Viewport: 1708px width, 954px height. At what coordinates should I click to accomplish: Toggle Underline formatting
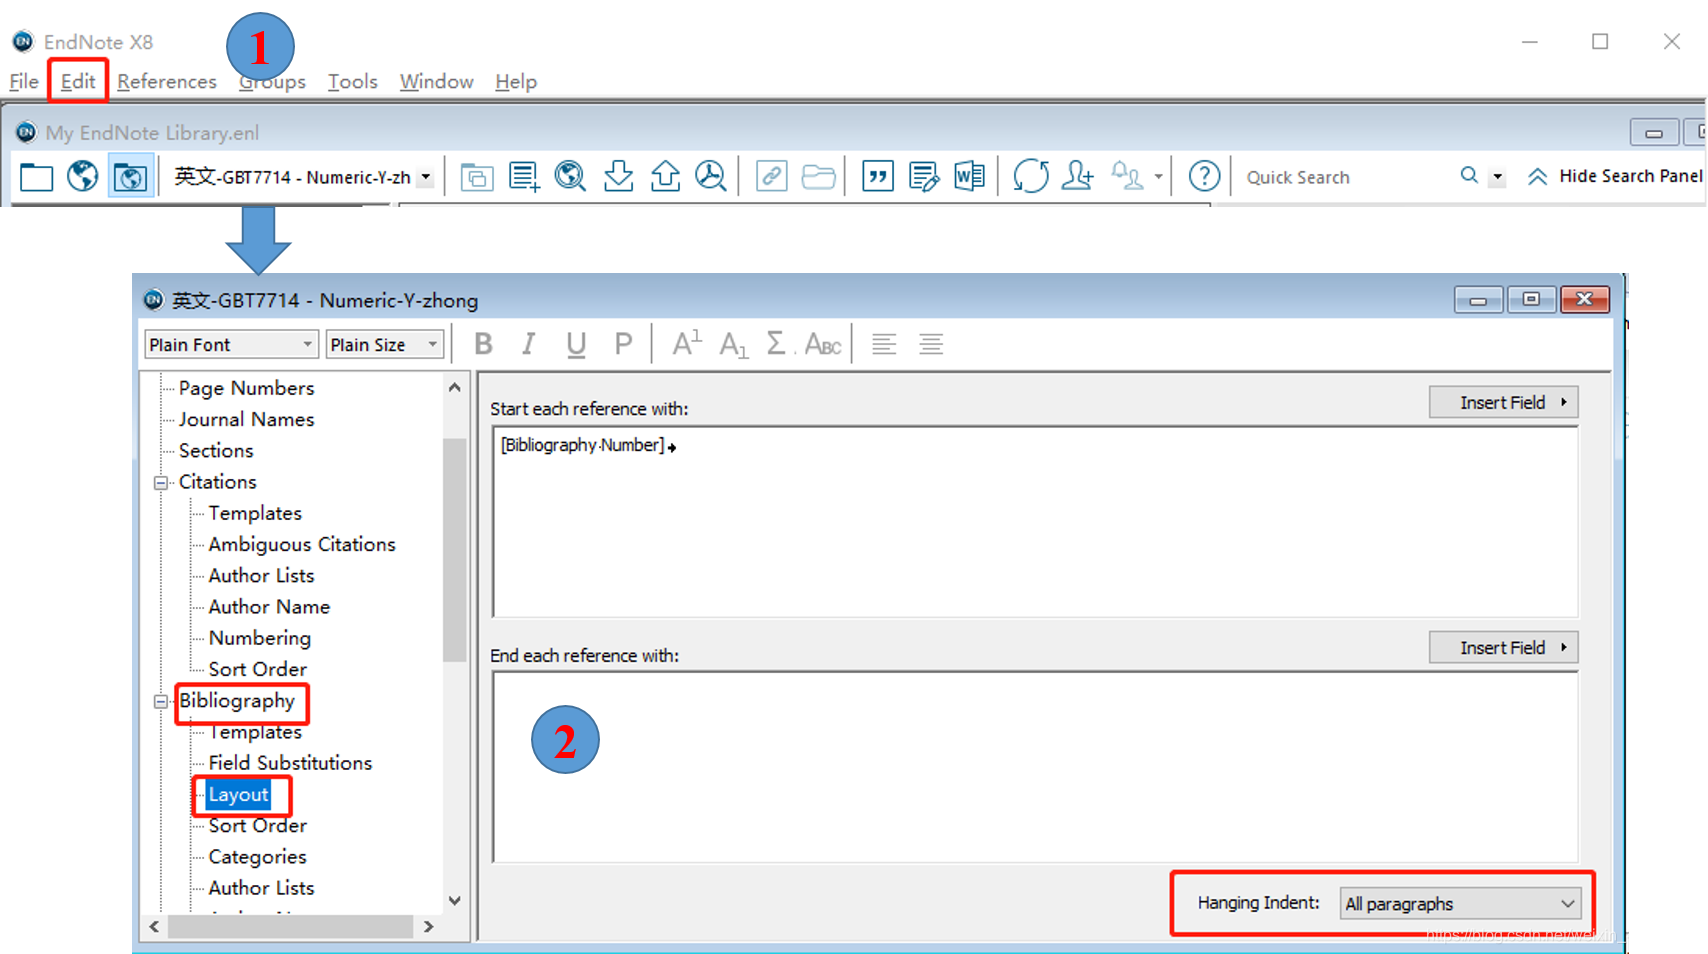pyautogui.click(x=575, y=345)
